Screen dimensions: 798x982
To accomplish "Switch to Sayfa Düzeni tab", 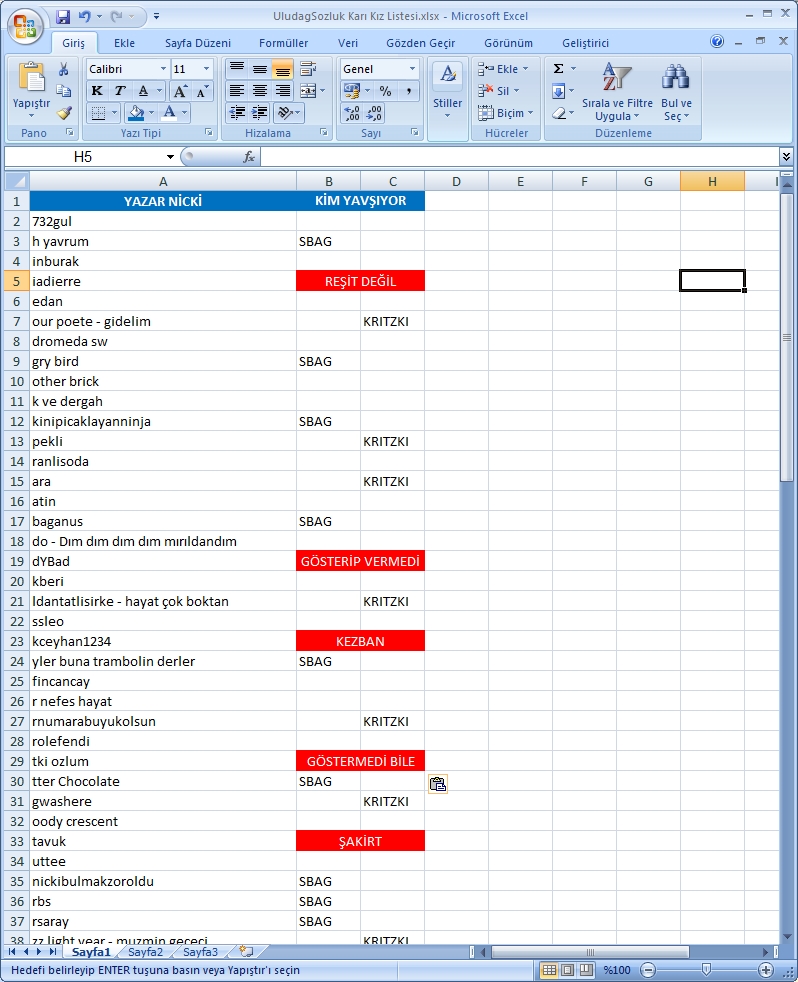I will click(x=198, y=43).
